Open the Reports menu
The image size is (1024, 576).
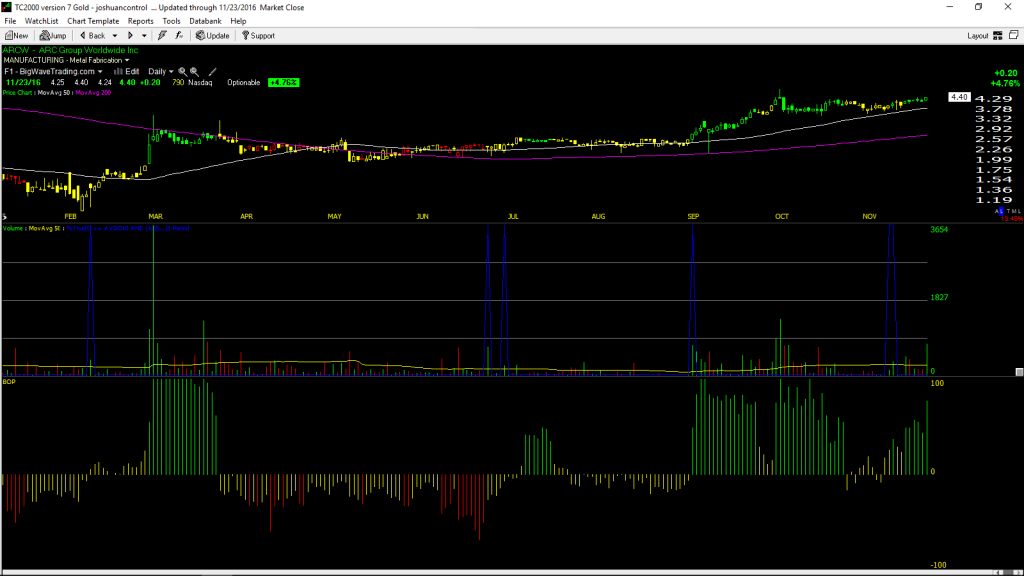140,21
